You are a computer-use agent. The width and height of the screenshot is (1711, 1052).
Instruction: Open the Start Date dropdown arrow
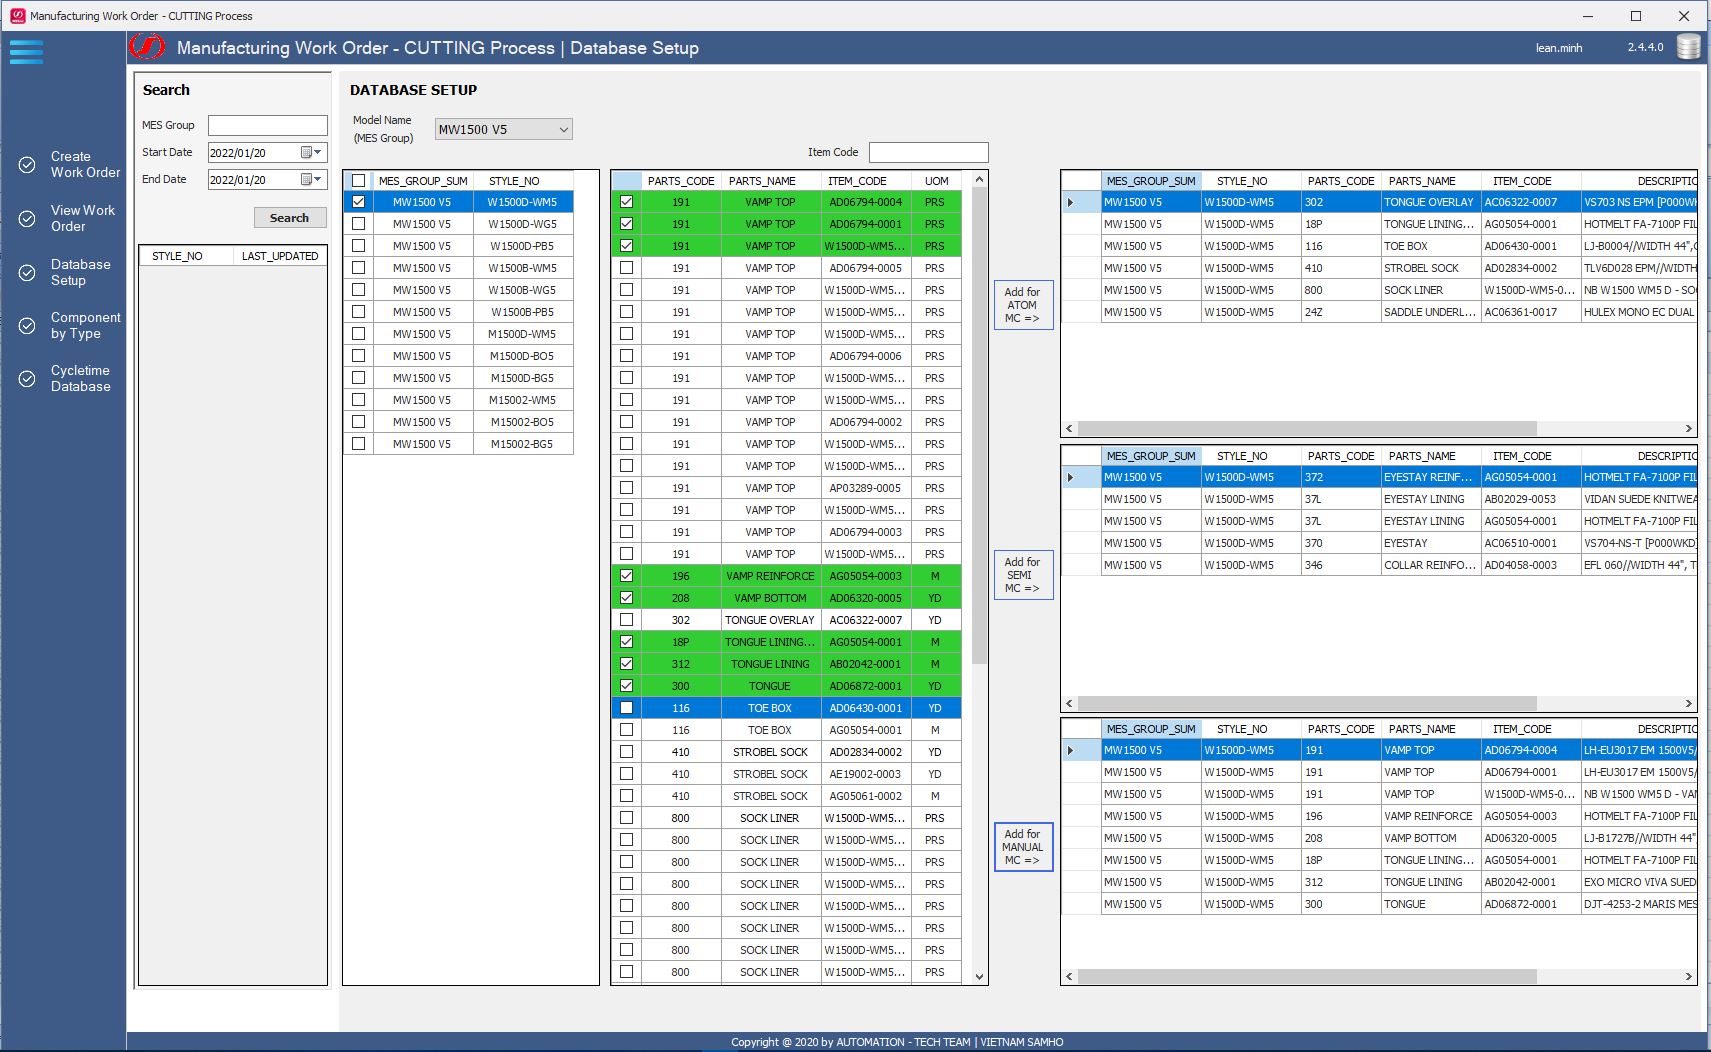tap(319, 153)
